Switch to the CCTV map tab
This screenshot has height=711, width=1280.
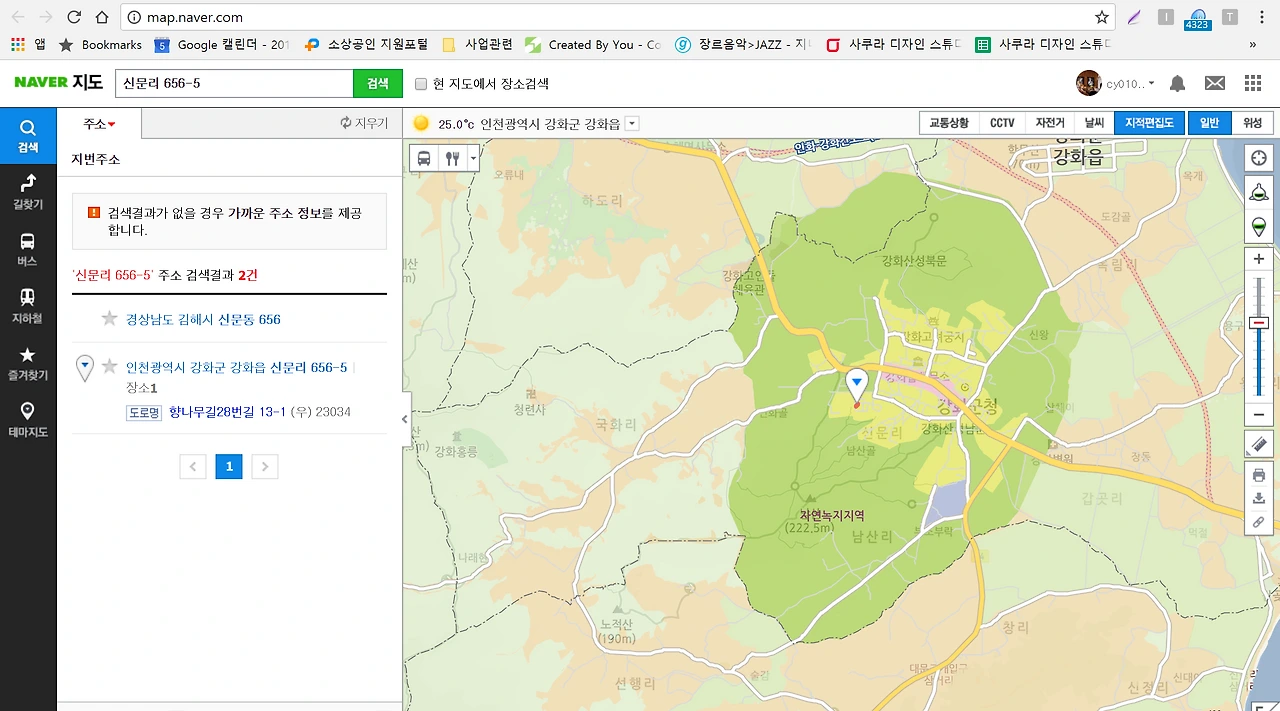point(1002,122)
